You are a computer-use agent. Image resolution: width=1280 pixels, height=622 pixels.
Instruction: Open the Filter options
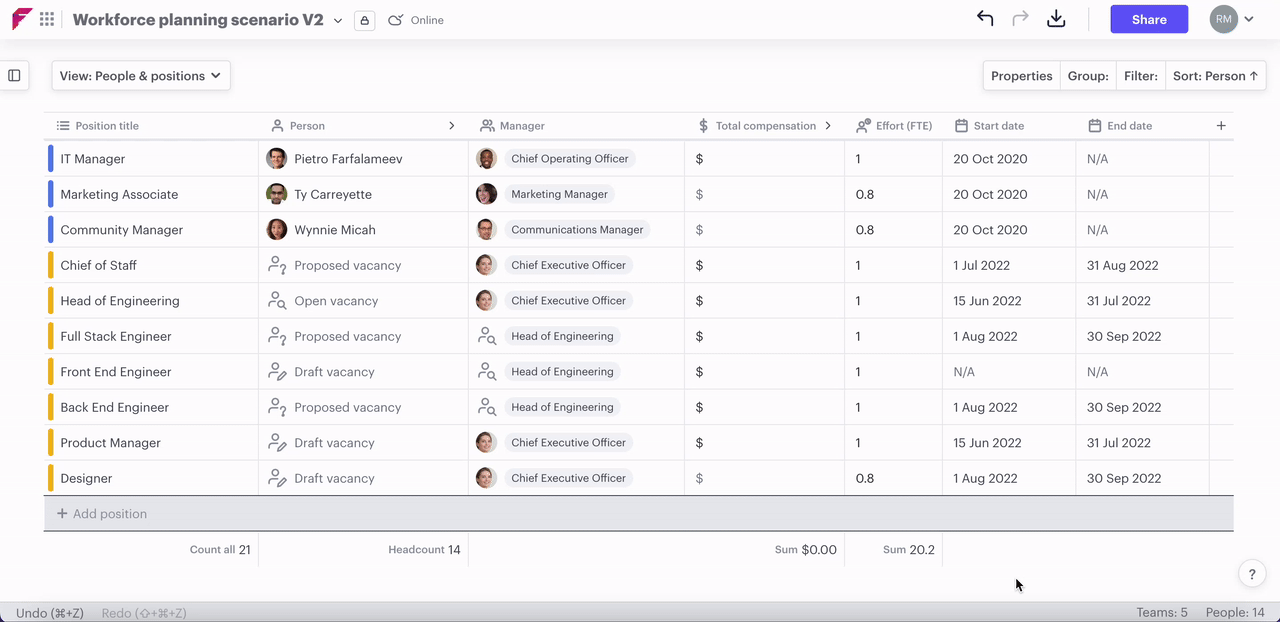coord(1140,76)
